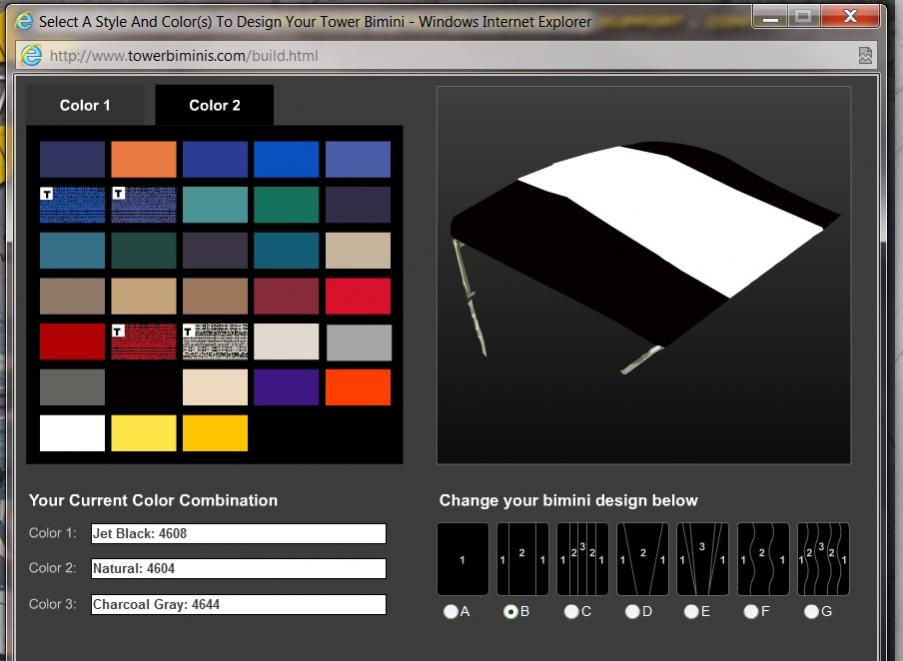The height and width of the screenshot is (661, 903).
Task: Select the design A single-panel thumbnail
Action: tap(462, 559)
